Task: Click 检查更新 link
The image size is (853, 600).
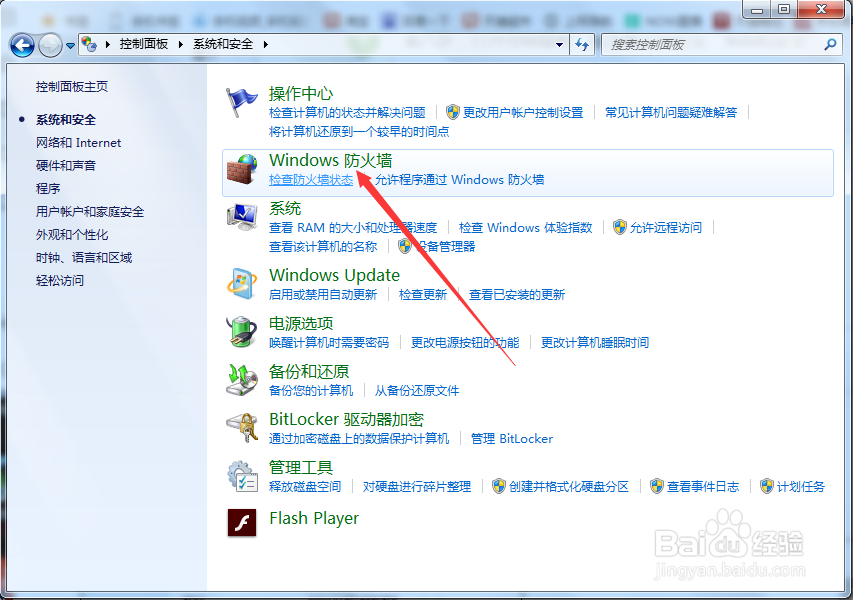Action: (x=423, y=294)
